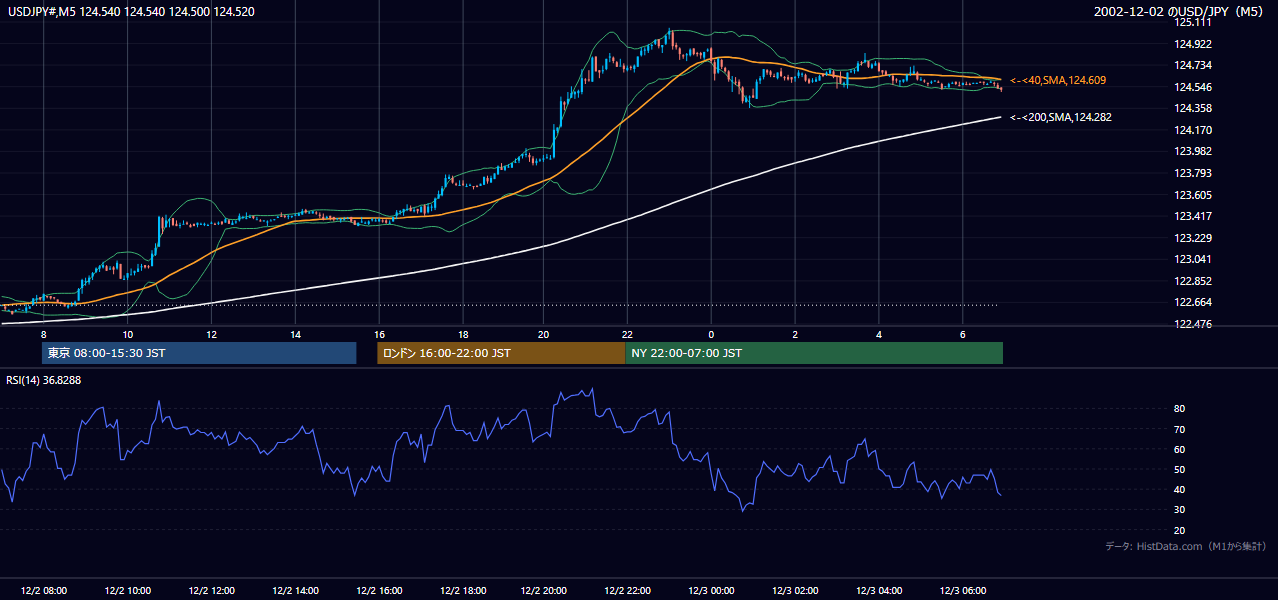
Task: Click price axis value 125.111
Action: (1192, 22)
